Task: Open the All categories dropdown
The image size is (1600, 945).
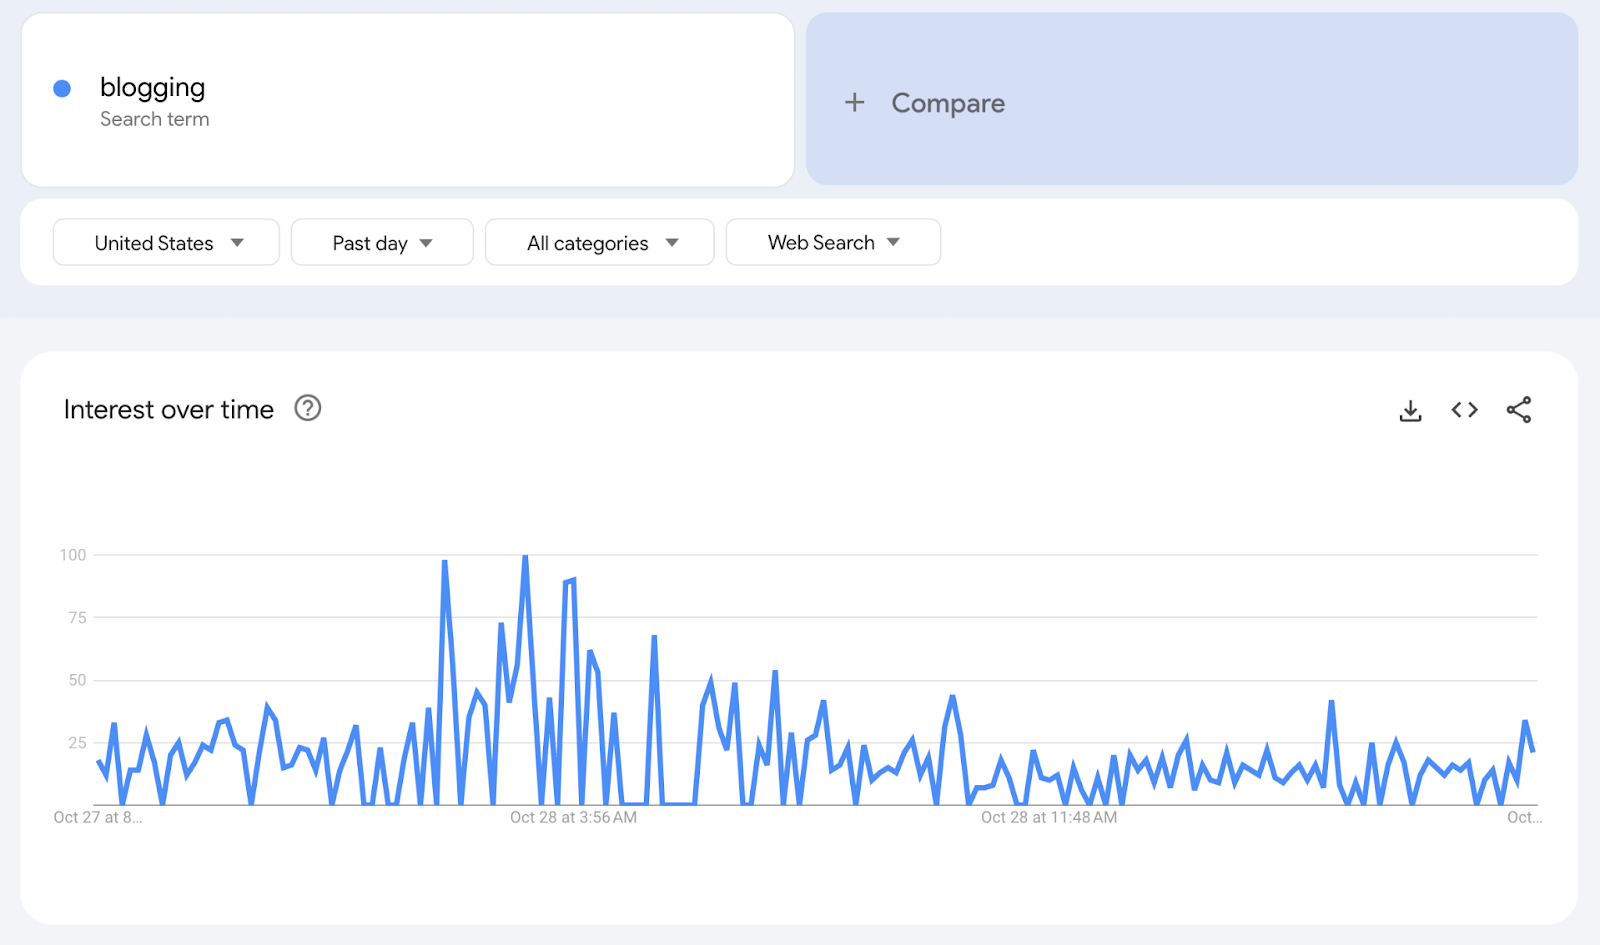Action: (600, 243)
